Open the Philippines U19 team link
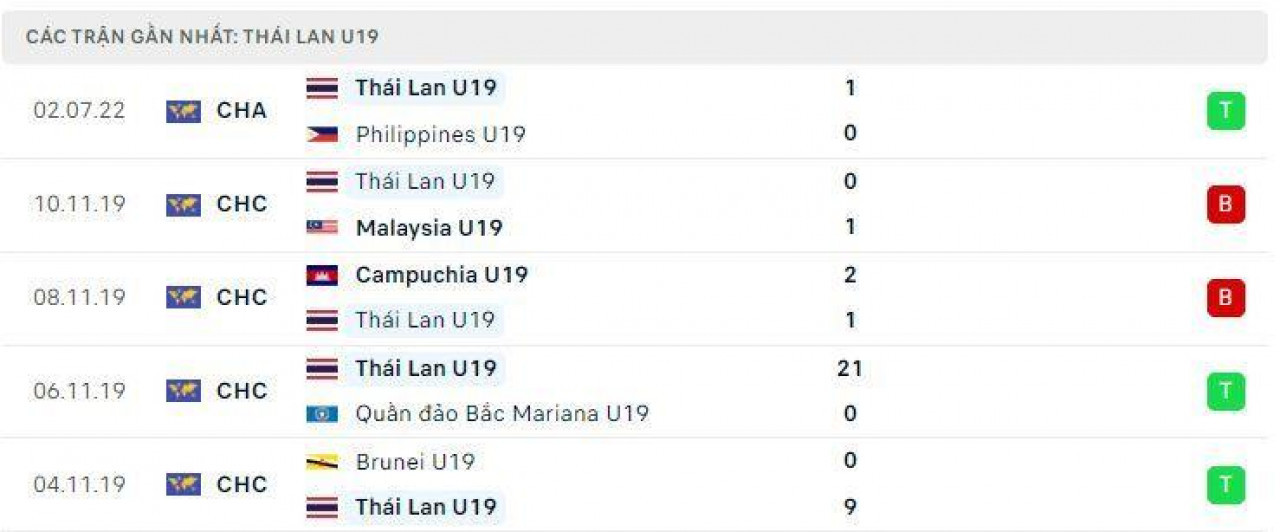 pos(440,134)
